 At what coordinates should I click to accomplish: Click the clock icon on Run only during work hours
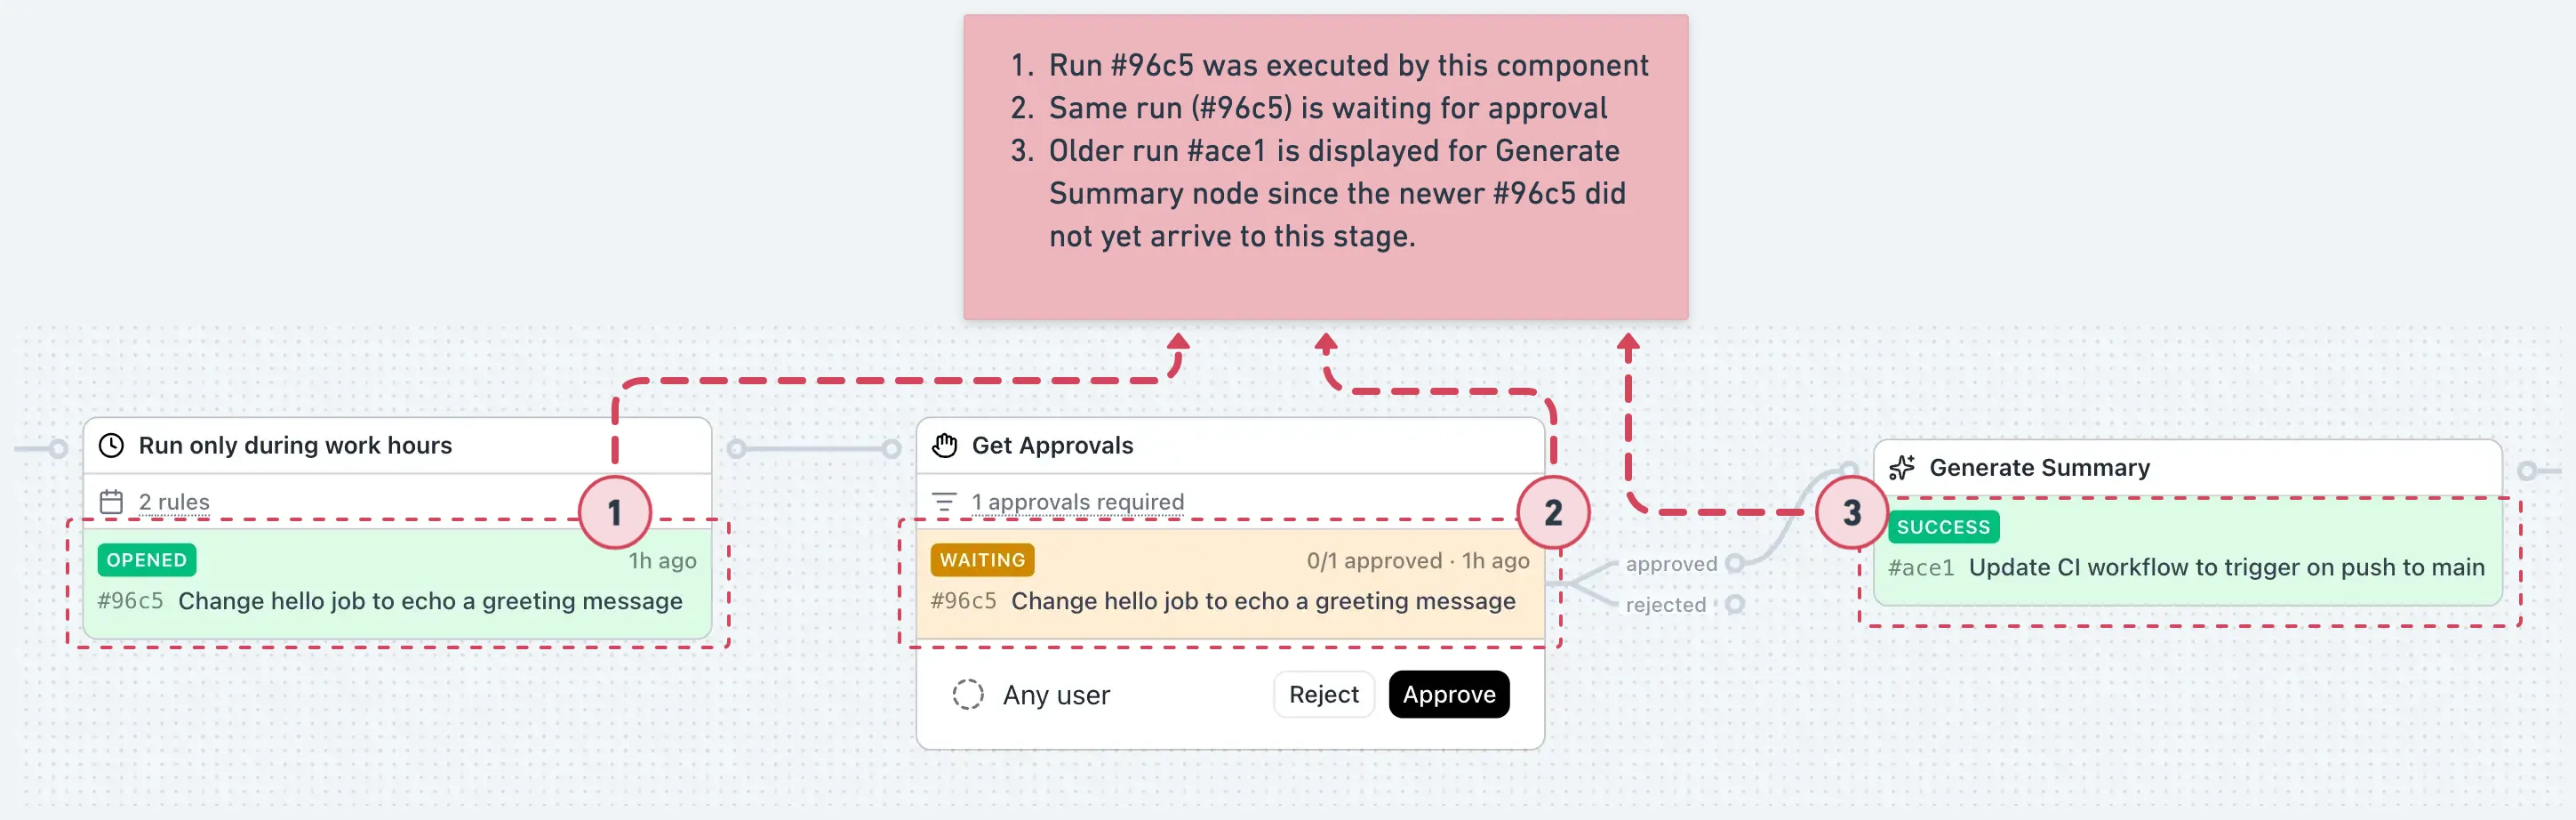[110, 445]
